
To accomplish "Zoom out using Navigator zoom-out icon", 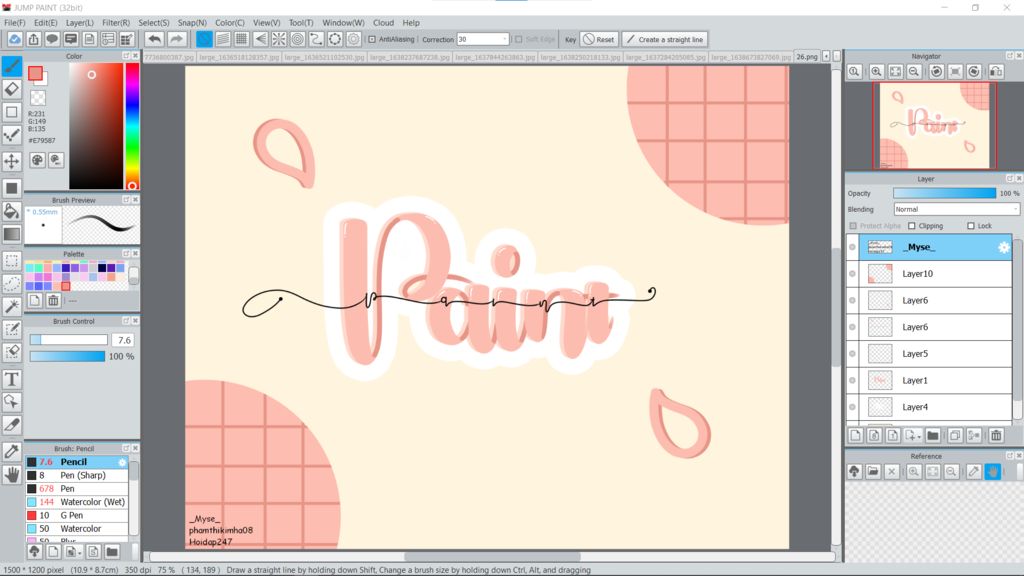I will (914, 72).
